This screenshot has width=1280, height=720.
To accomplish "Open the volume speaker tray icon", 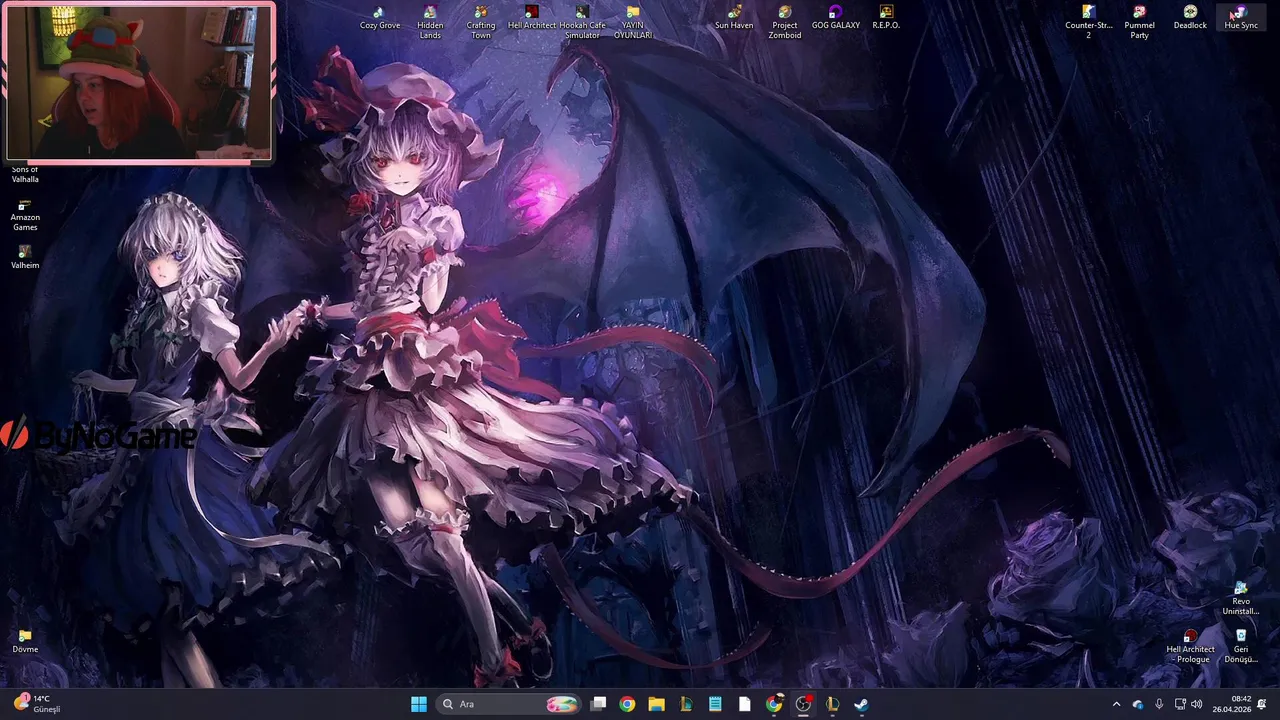I will point(1197,704).
